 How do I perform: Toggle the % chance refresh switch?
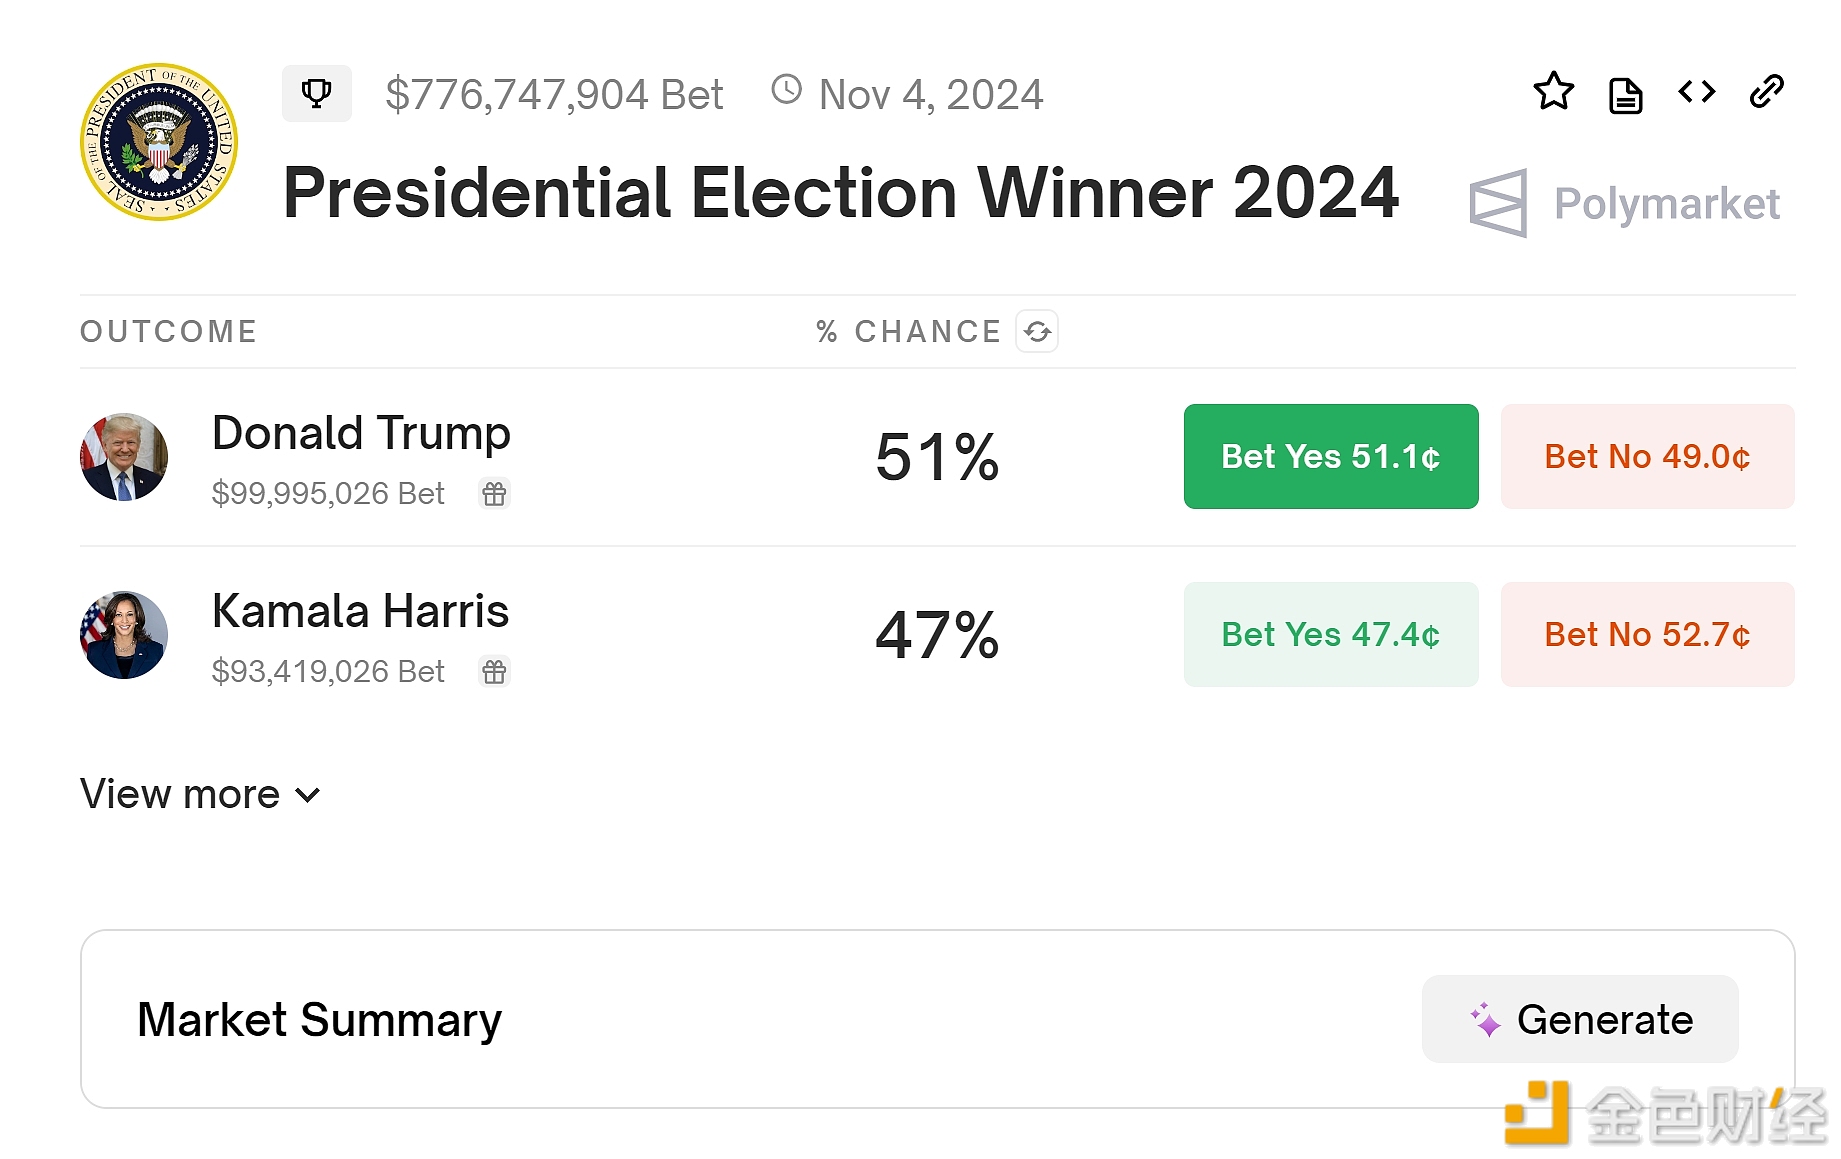1037,331
